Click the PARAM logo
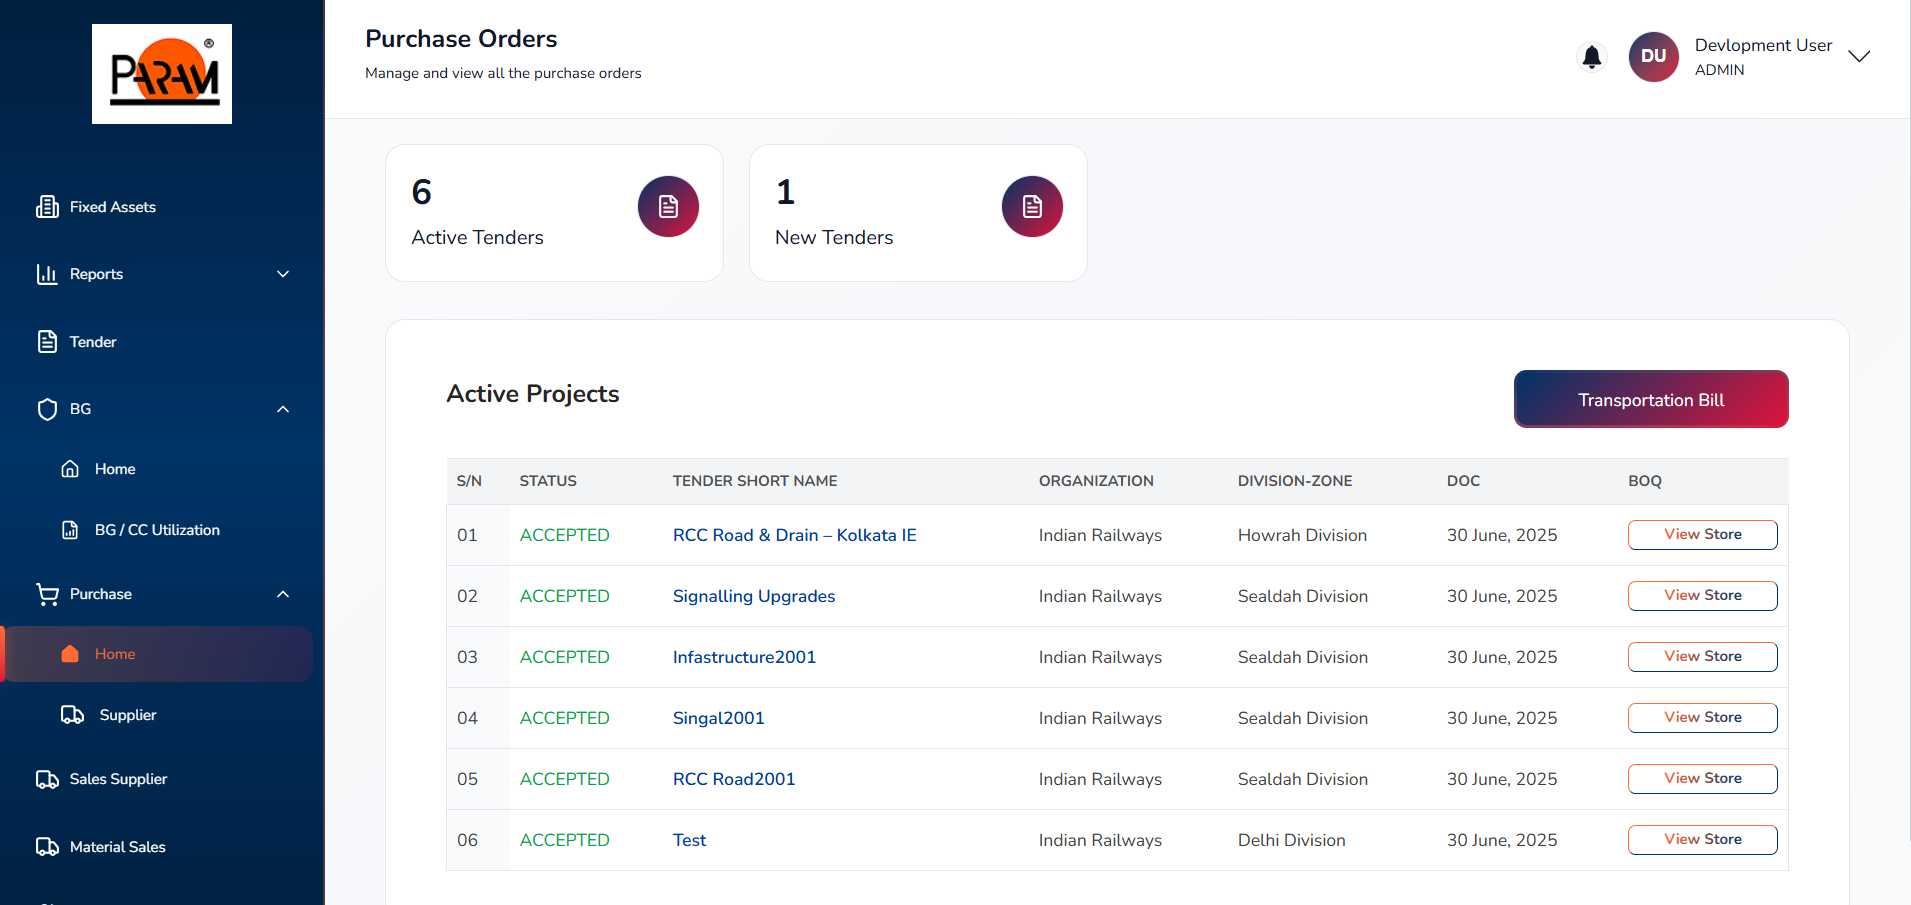The image size is (1911, 905). click(162, 74)
